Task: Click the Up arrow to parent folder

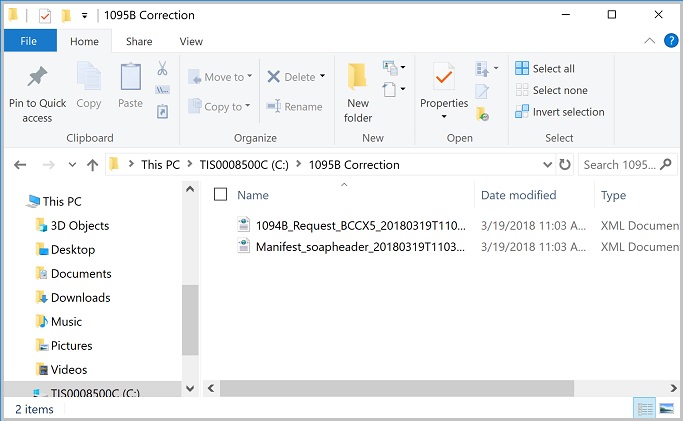Action: pos(93,165)
